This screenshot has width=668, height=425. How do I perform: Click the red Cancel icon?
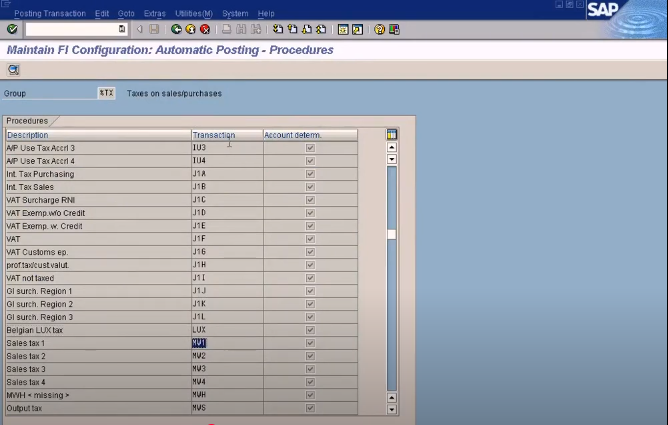(x=205, y=29)
